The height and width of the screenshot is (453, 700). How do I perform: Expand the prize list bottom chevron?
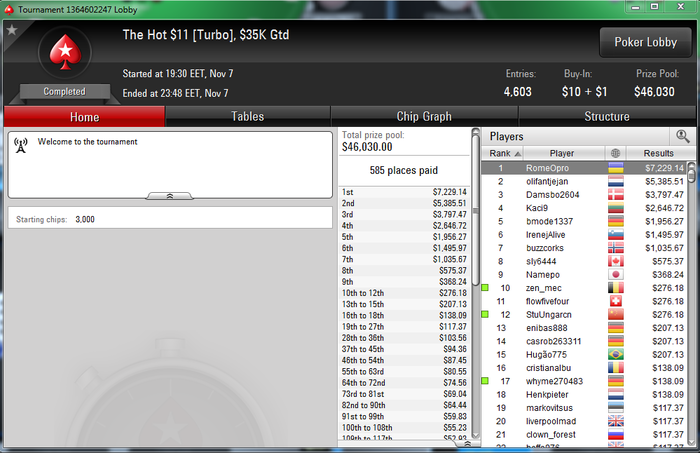coord(467,444)
